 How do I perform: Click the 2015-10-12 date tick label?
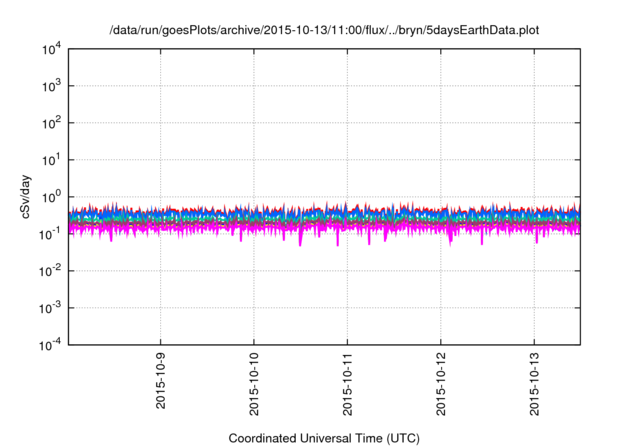point(441,384)
